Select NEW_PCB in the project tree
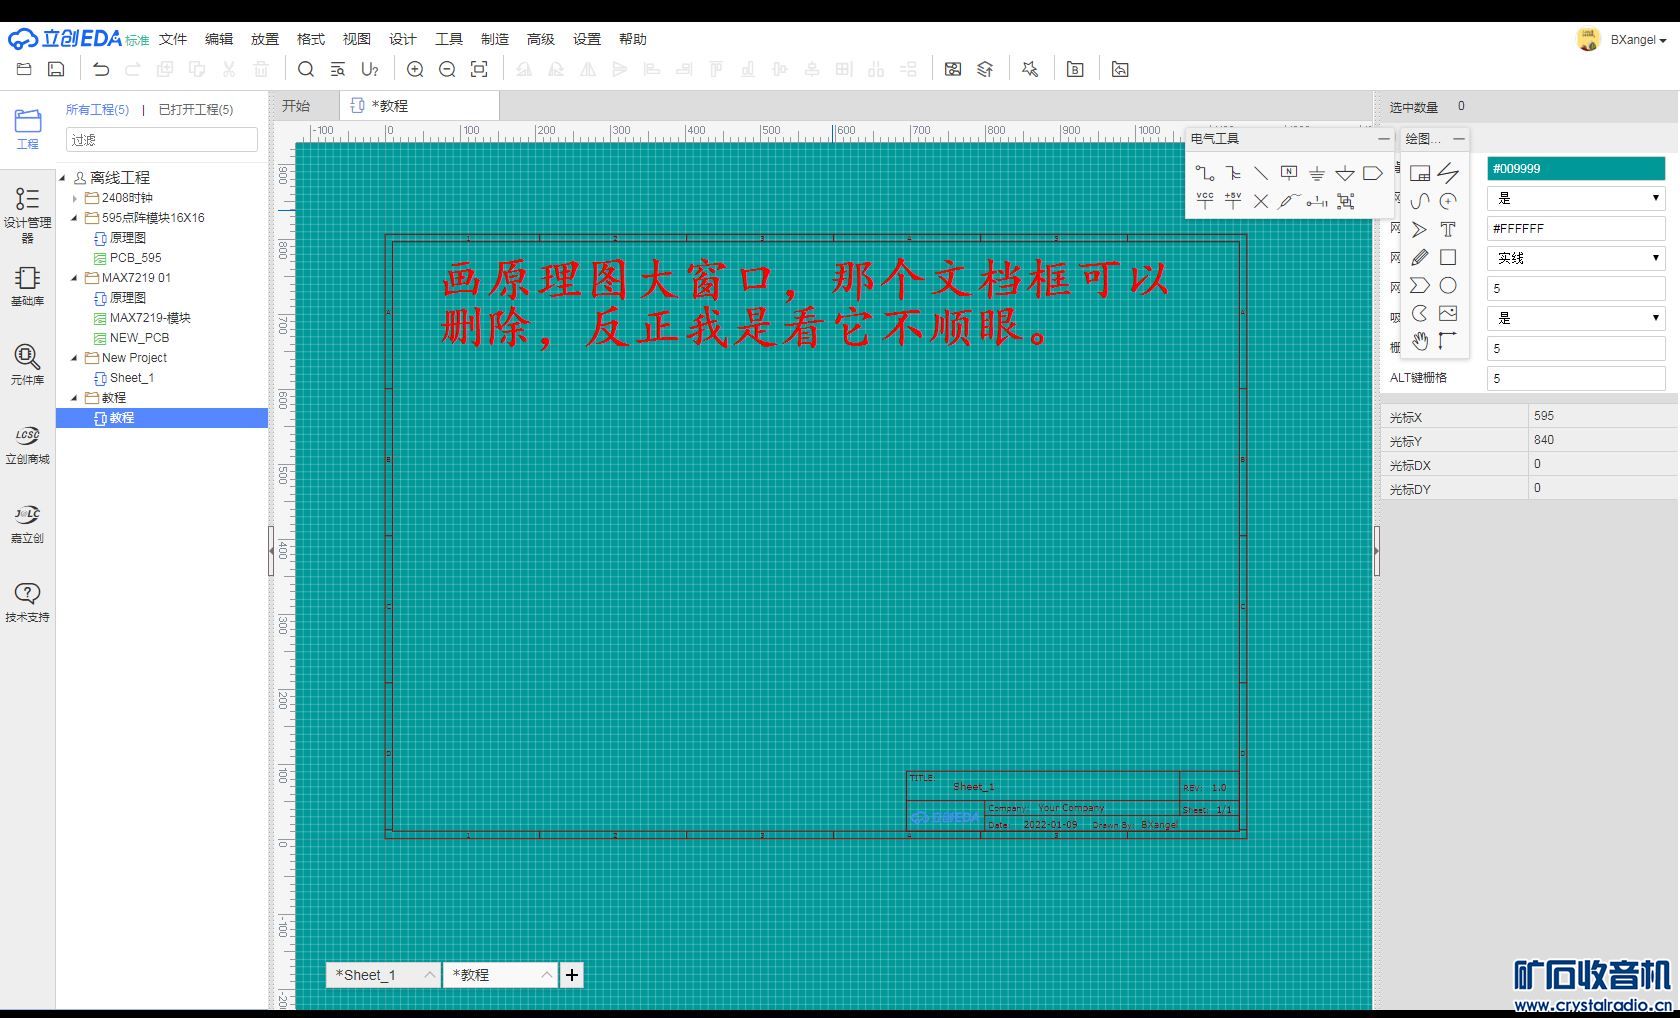Image resolution: width=1680 pixels, height=1018 pixels. [139, 338]
